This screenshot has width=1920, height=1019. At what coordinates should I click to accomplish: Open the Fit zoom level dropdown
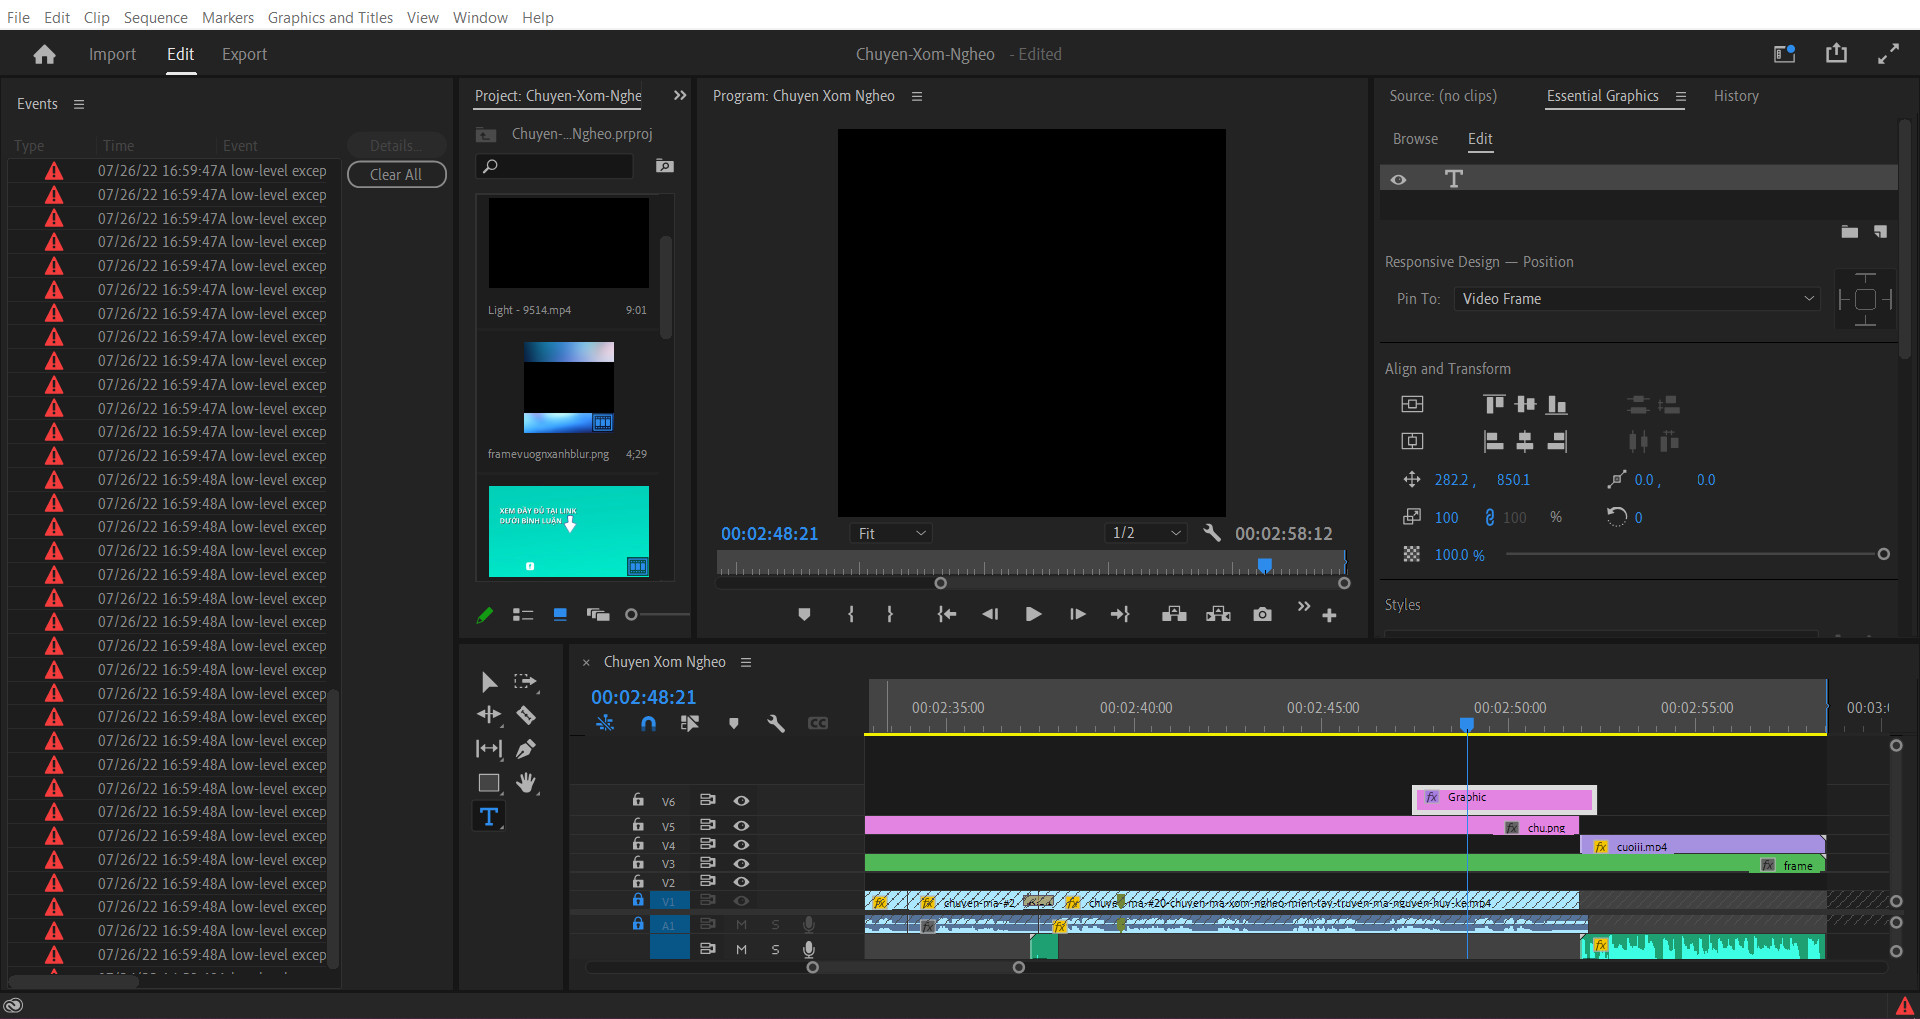889,533
